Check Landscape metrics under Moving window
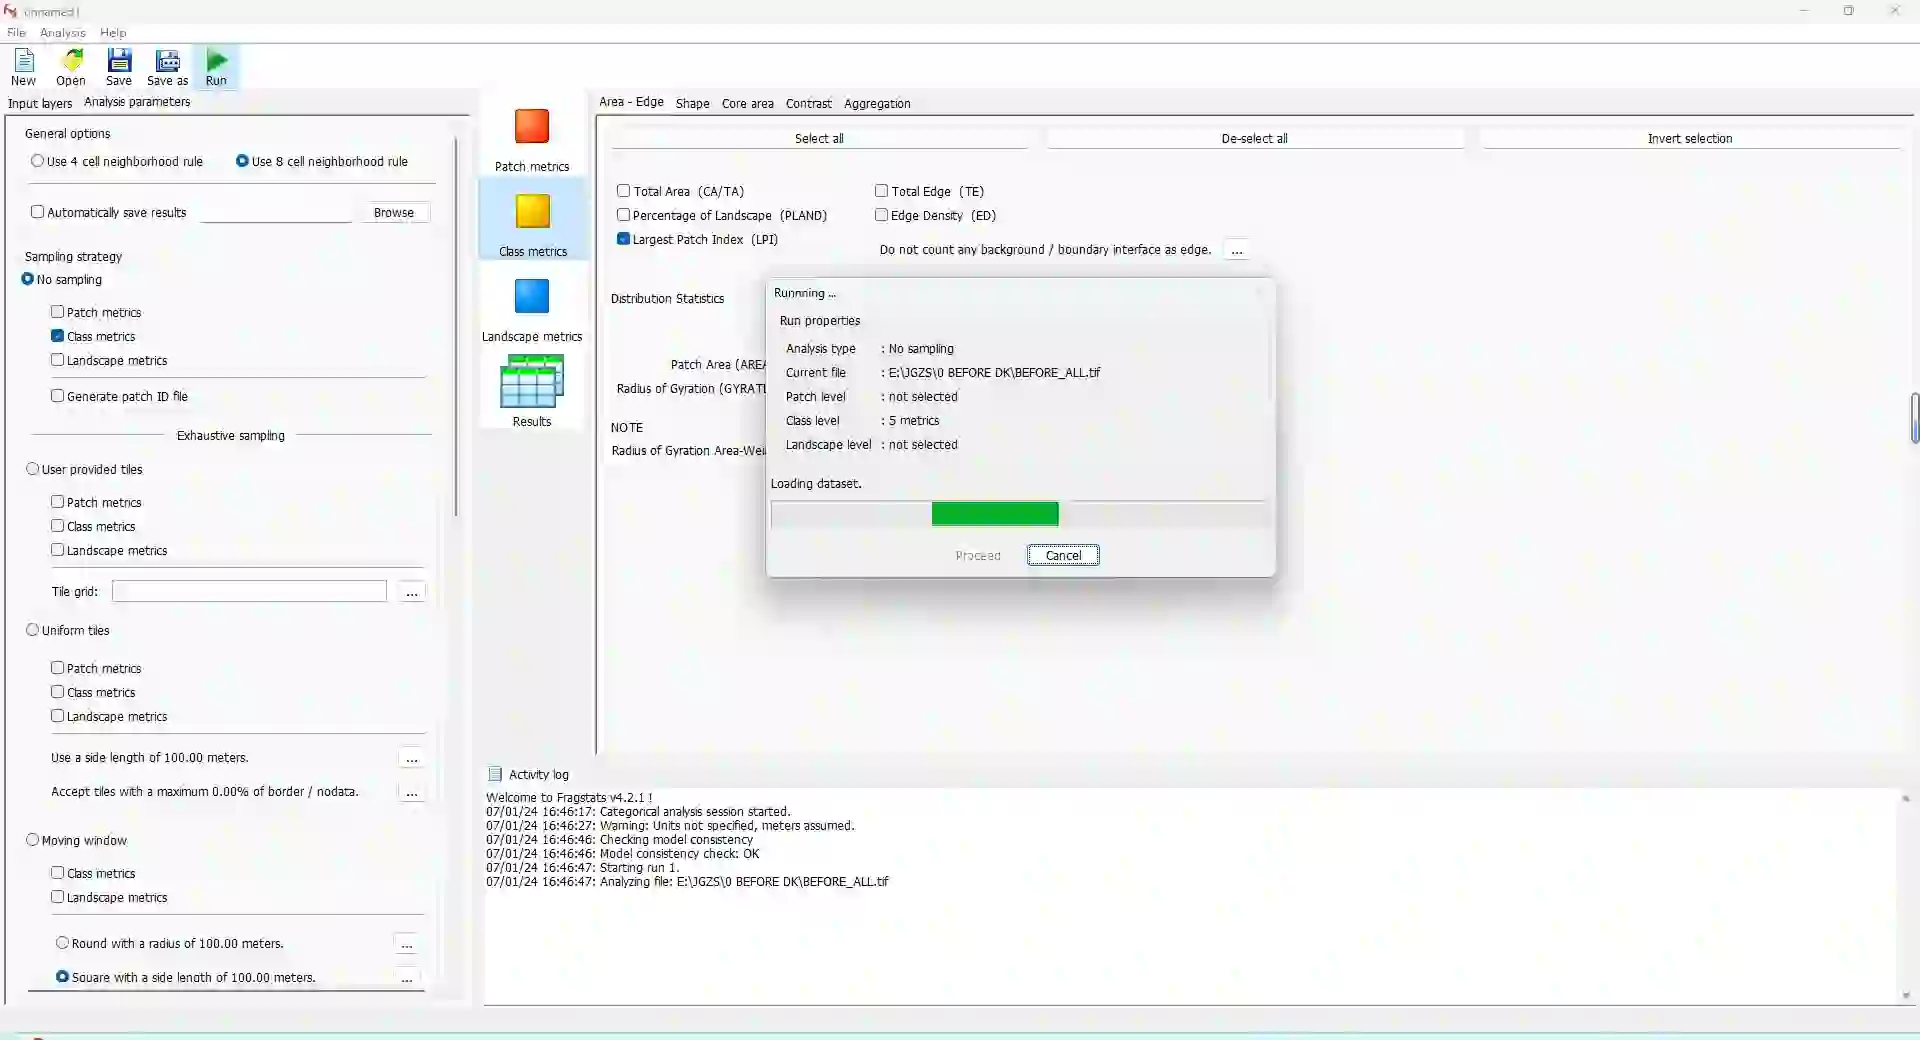Viewport: 1920px width, 1040px height. point(58,897)
